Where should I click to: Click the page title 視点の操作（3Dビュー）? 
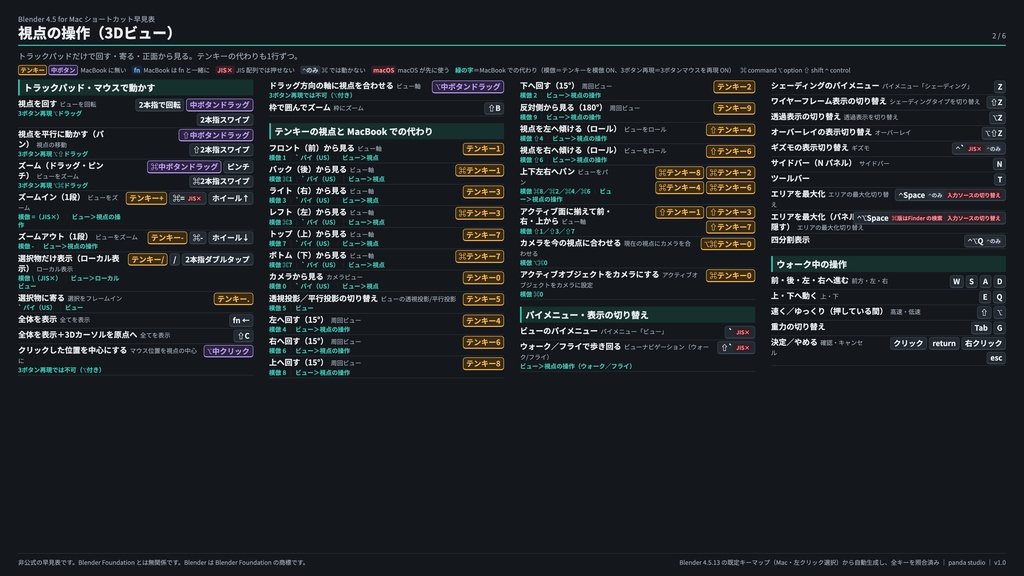pyautogui.click(x=96, y=33)
